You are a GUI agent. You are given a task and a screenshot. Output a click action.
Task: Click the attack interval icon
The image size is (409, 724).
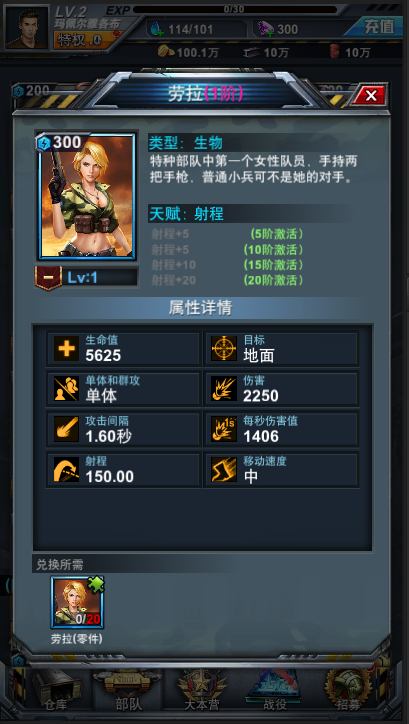point(66,429)
